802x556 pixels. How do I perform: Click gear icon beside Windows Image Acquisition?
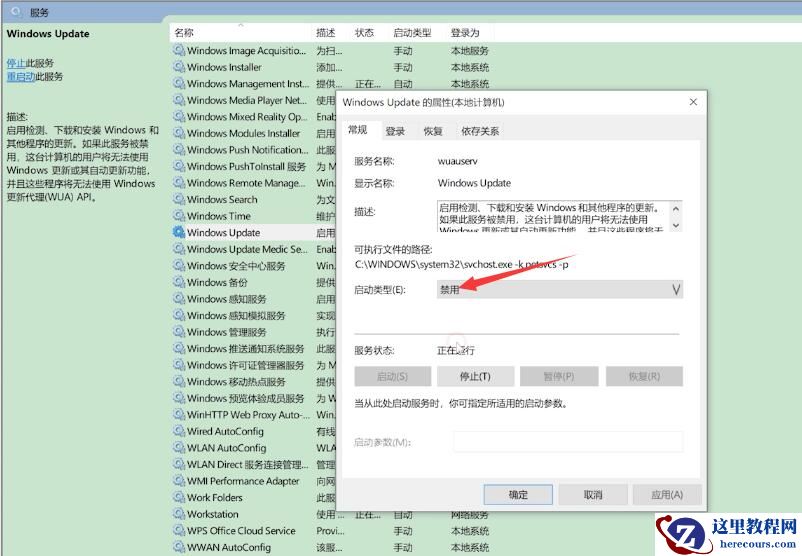click(x=179, y=50)
